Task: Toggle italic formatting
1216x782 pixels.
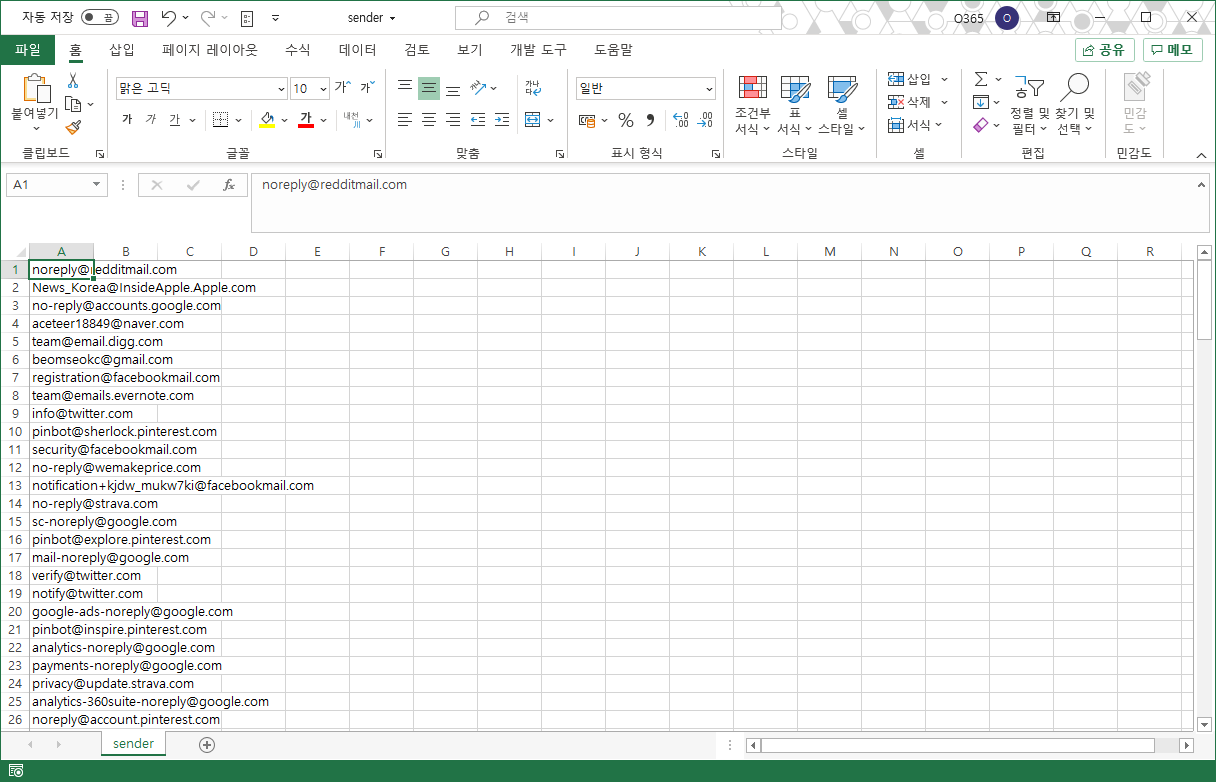Action: (151, 120)
